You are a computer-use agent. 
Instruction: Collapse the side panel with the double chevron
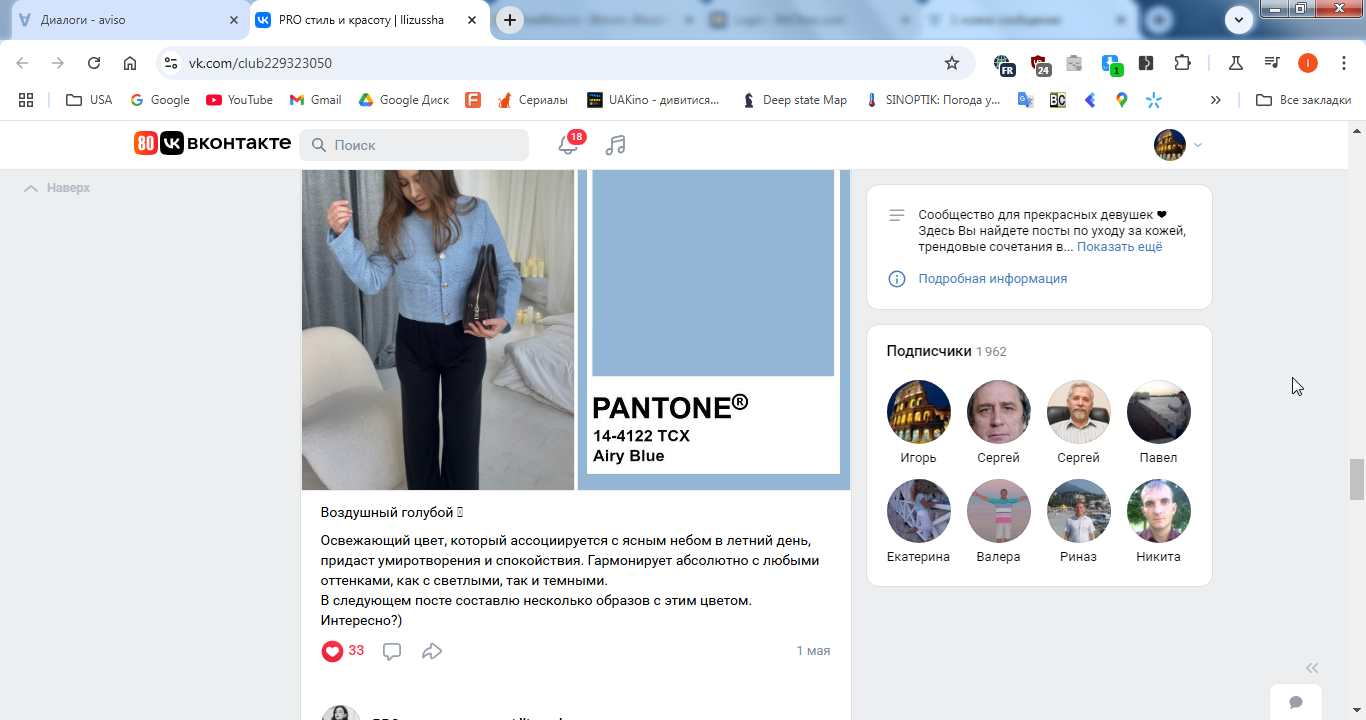click(x=1312, y=668)
